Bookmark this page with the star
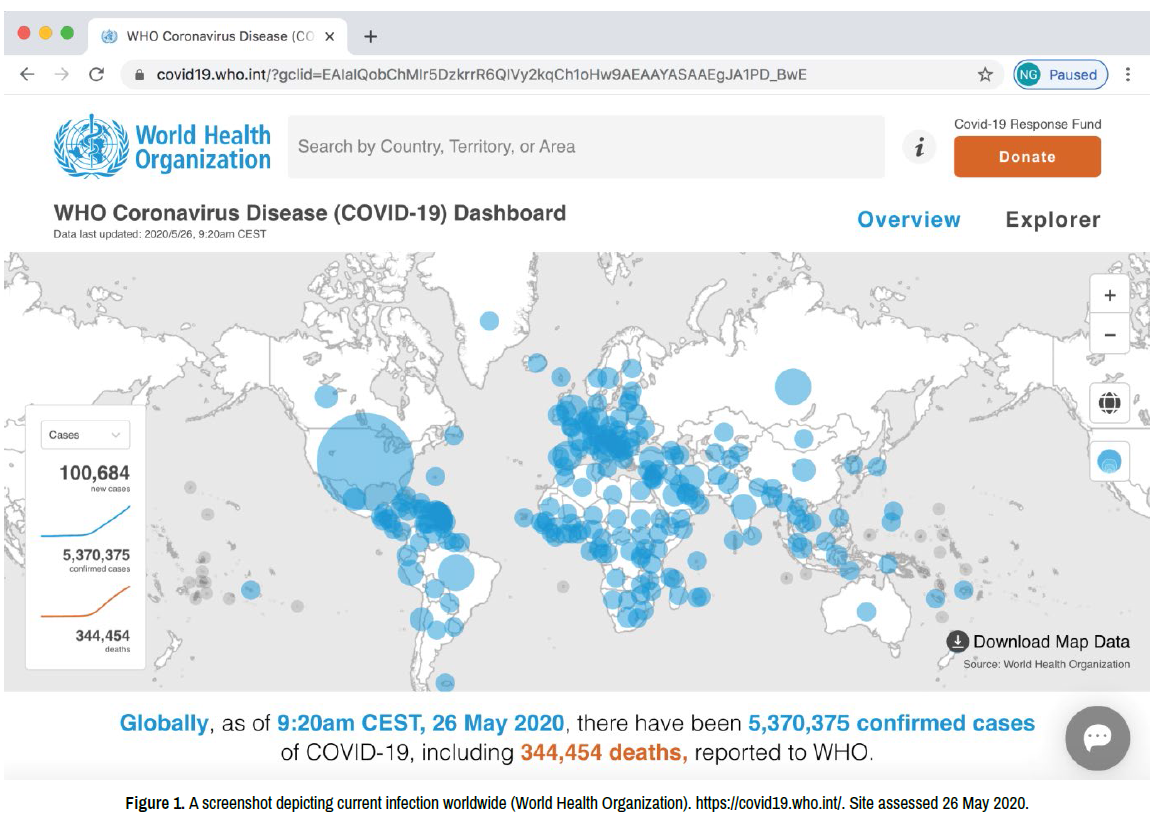This screenshot has height=818, width=1172. (985, 74)
